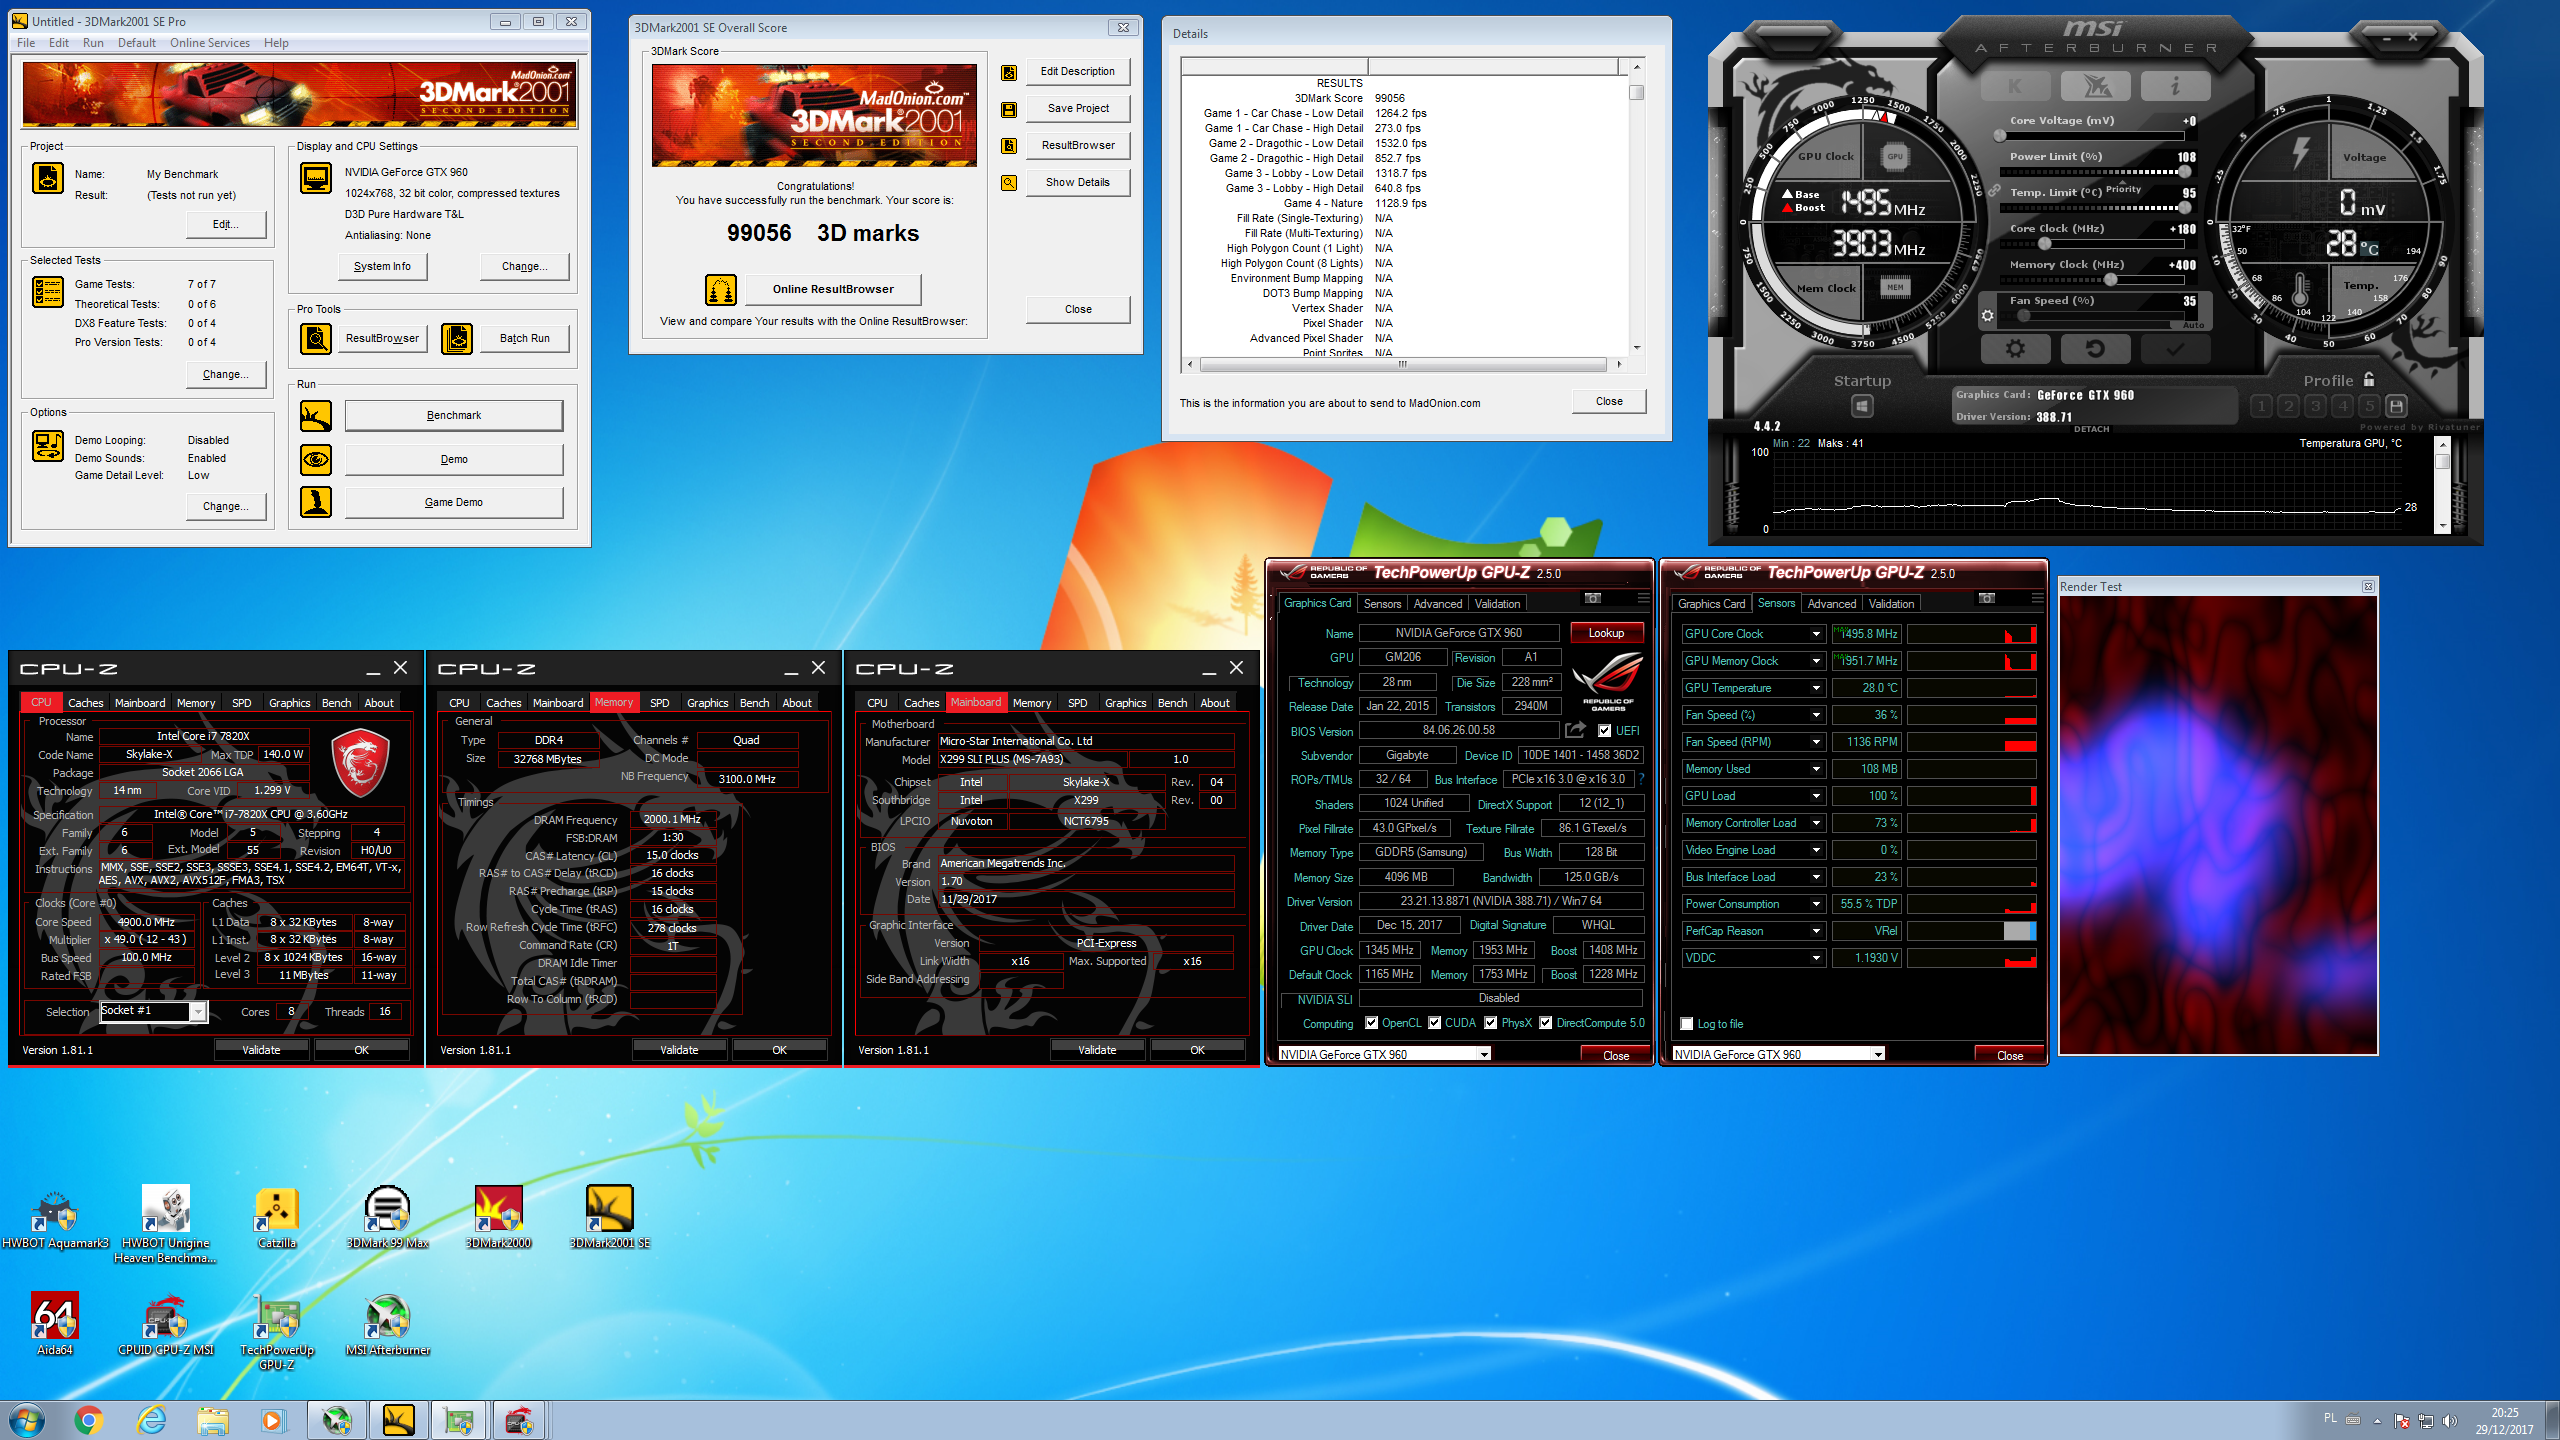Screen dimensions: 2560x1440
Task: Open the Afterburner Kombustor K button
Action: tap(2015, 87)
